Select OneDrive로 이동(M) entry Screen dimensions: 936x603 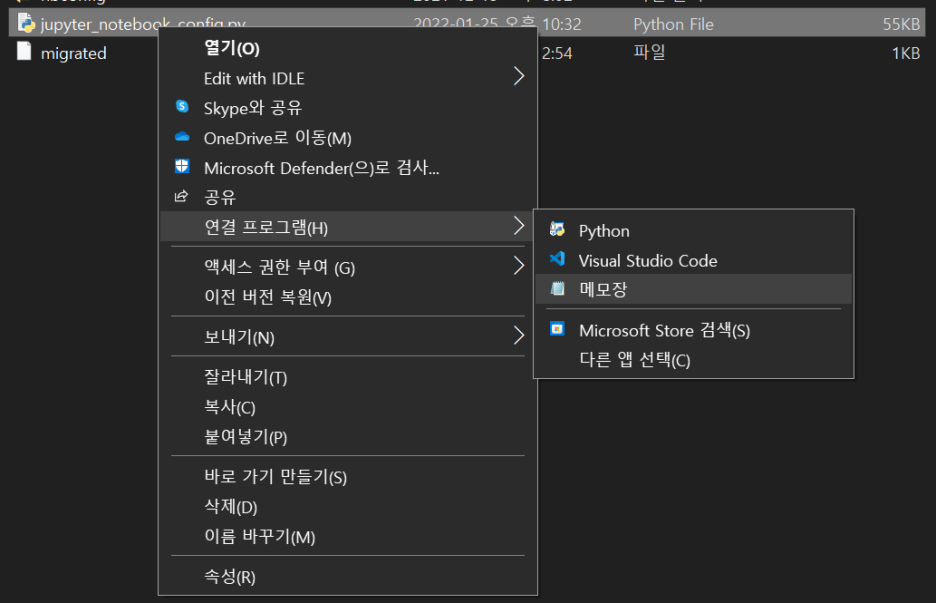[x=348, y=138]
